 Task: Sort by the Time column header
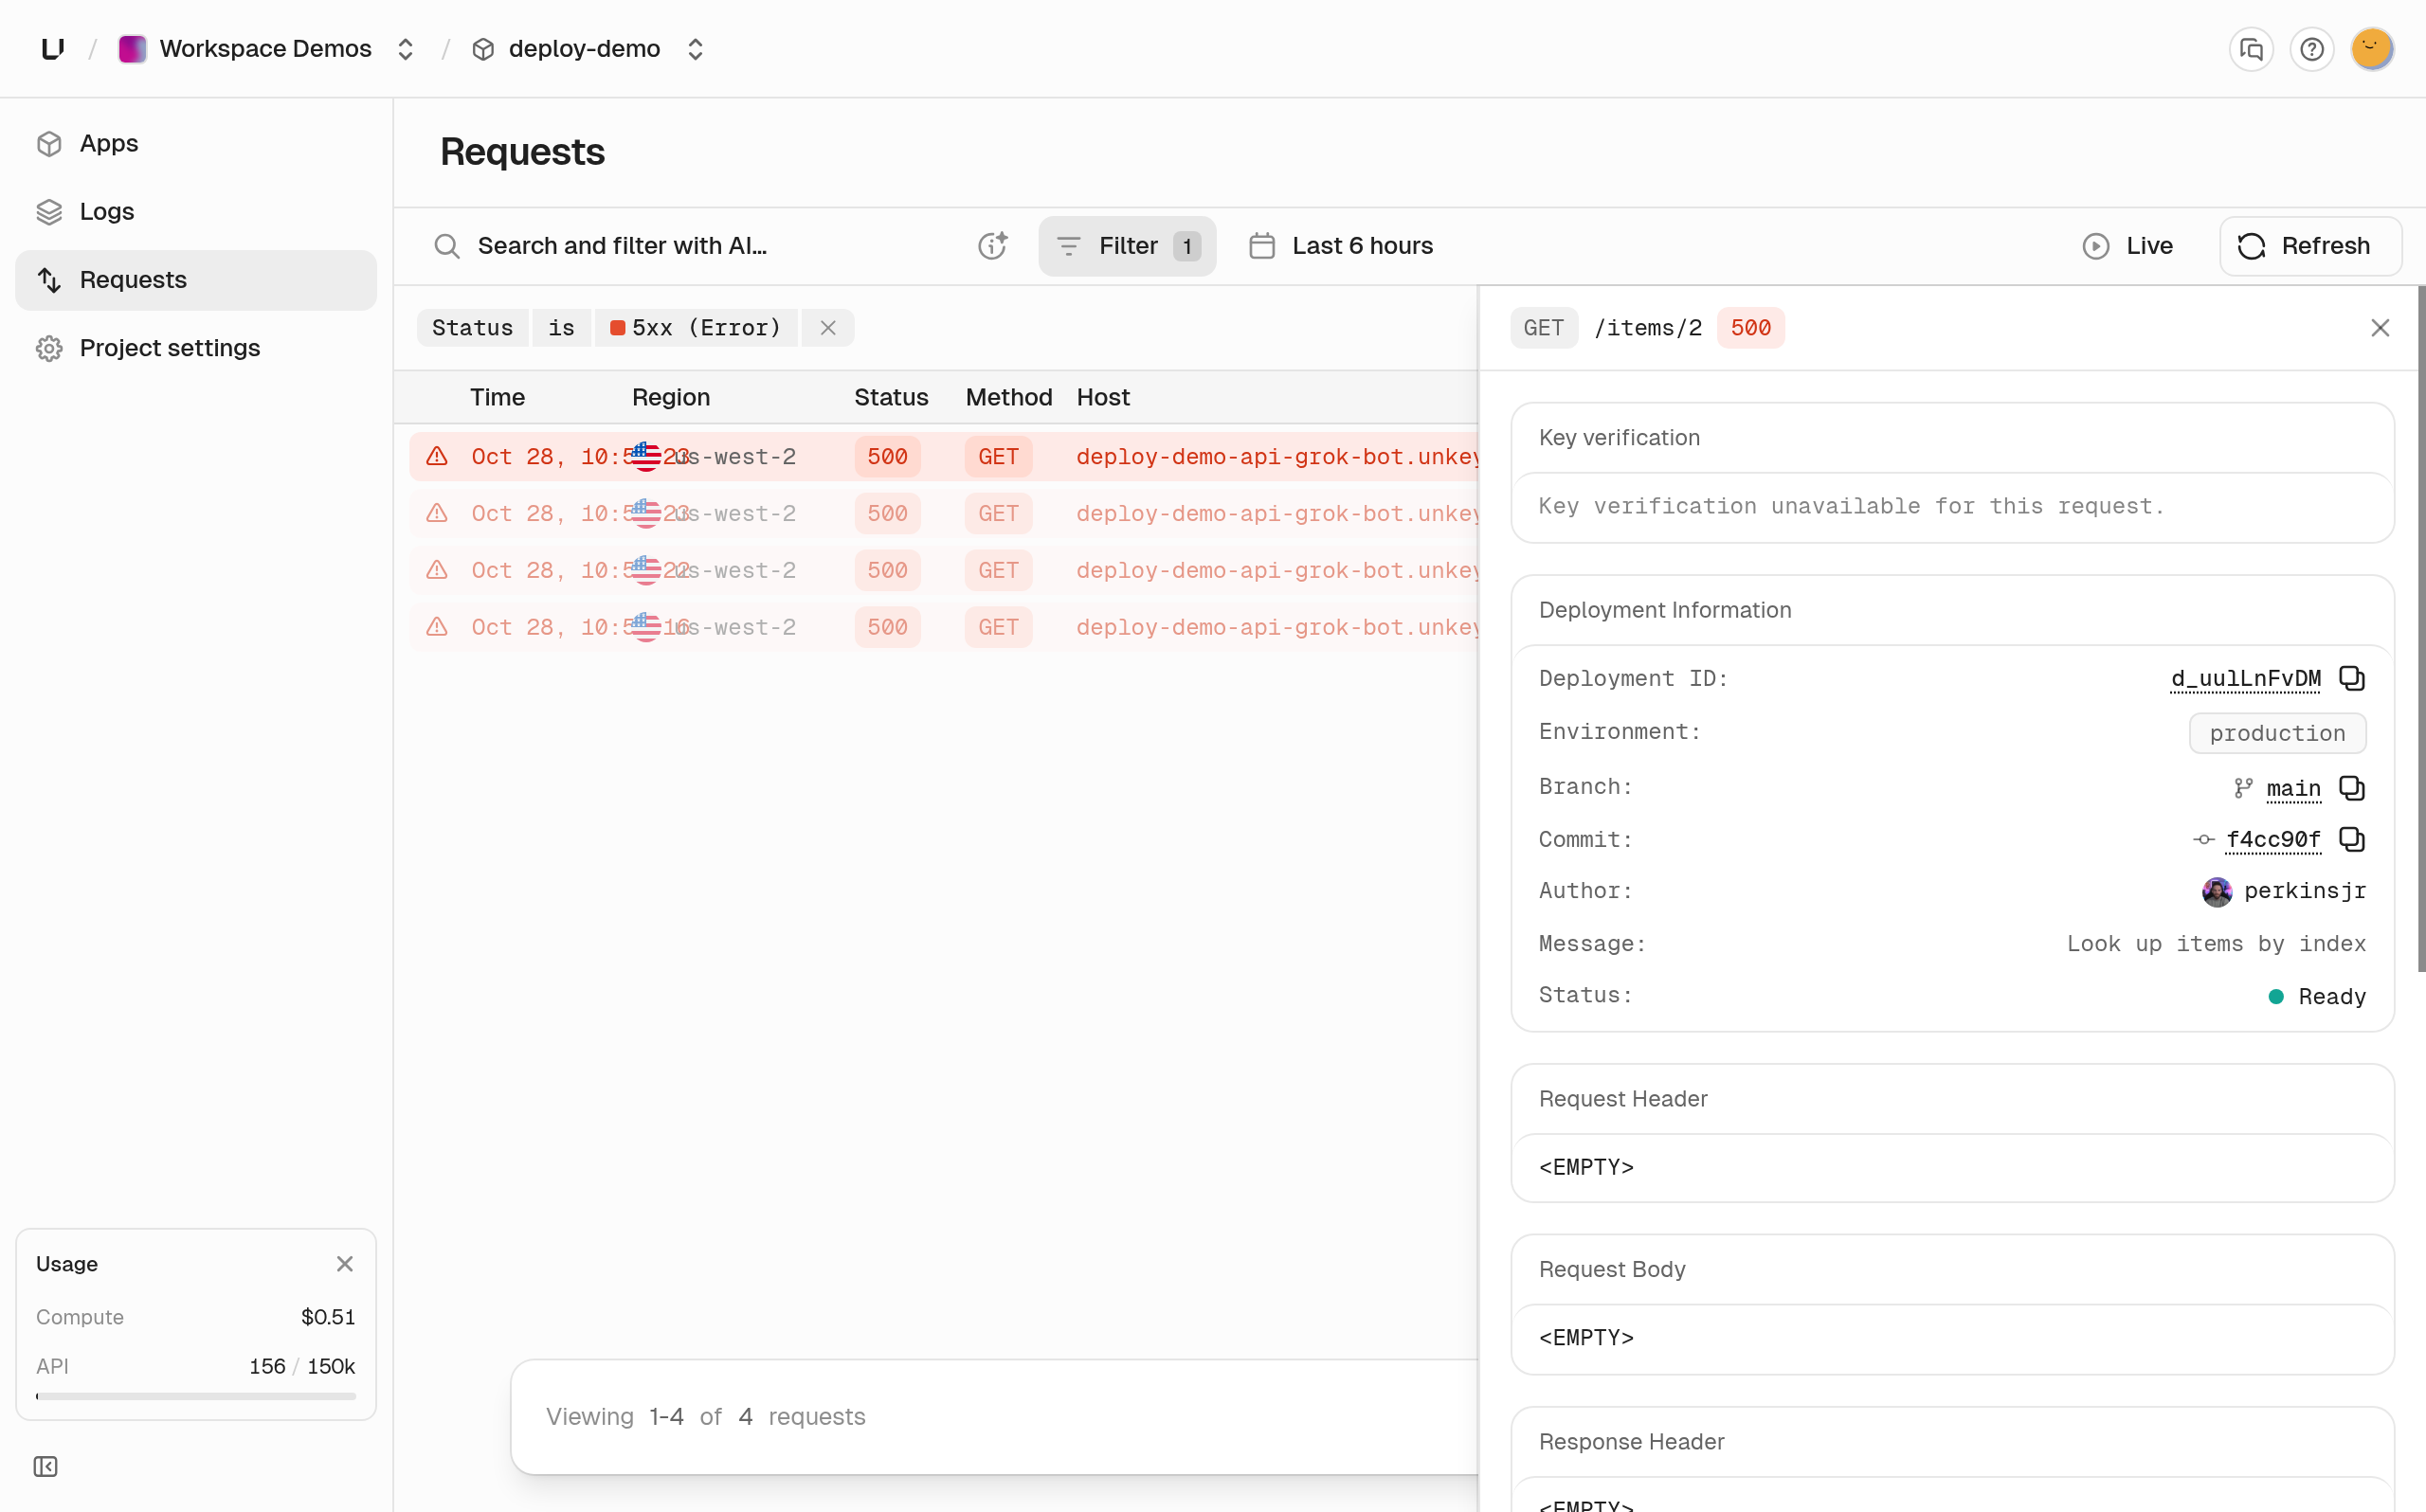(x=497, y=397)
